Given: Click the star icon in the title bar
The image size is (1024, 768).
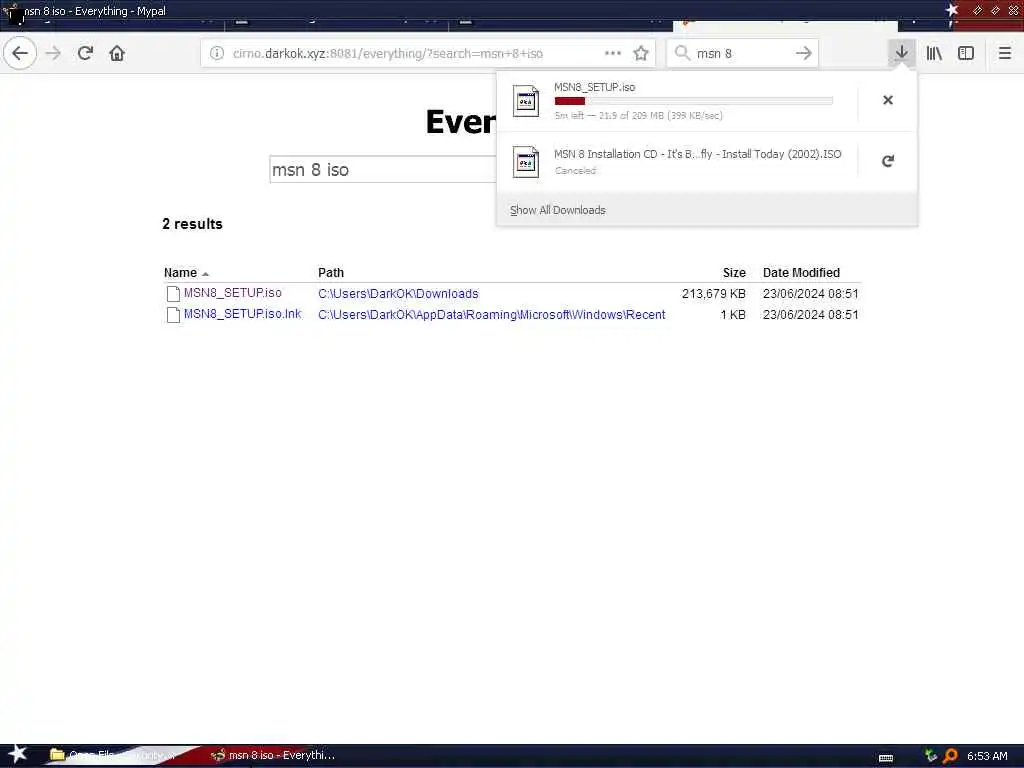Looking at the screenshot, I should [952, 10].
